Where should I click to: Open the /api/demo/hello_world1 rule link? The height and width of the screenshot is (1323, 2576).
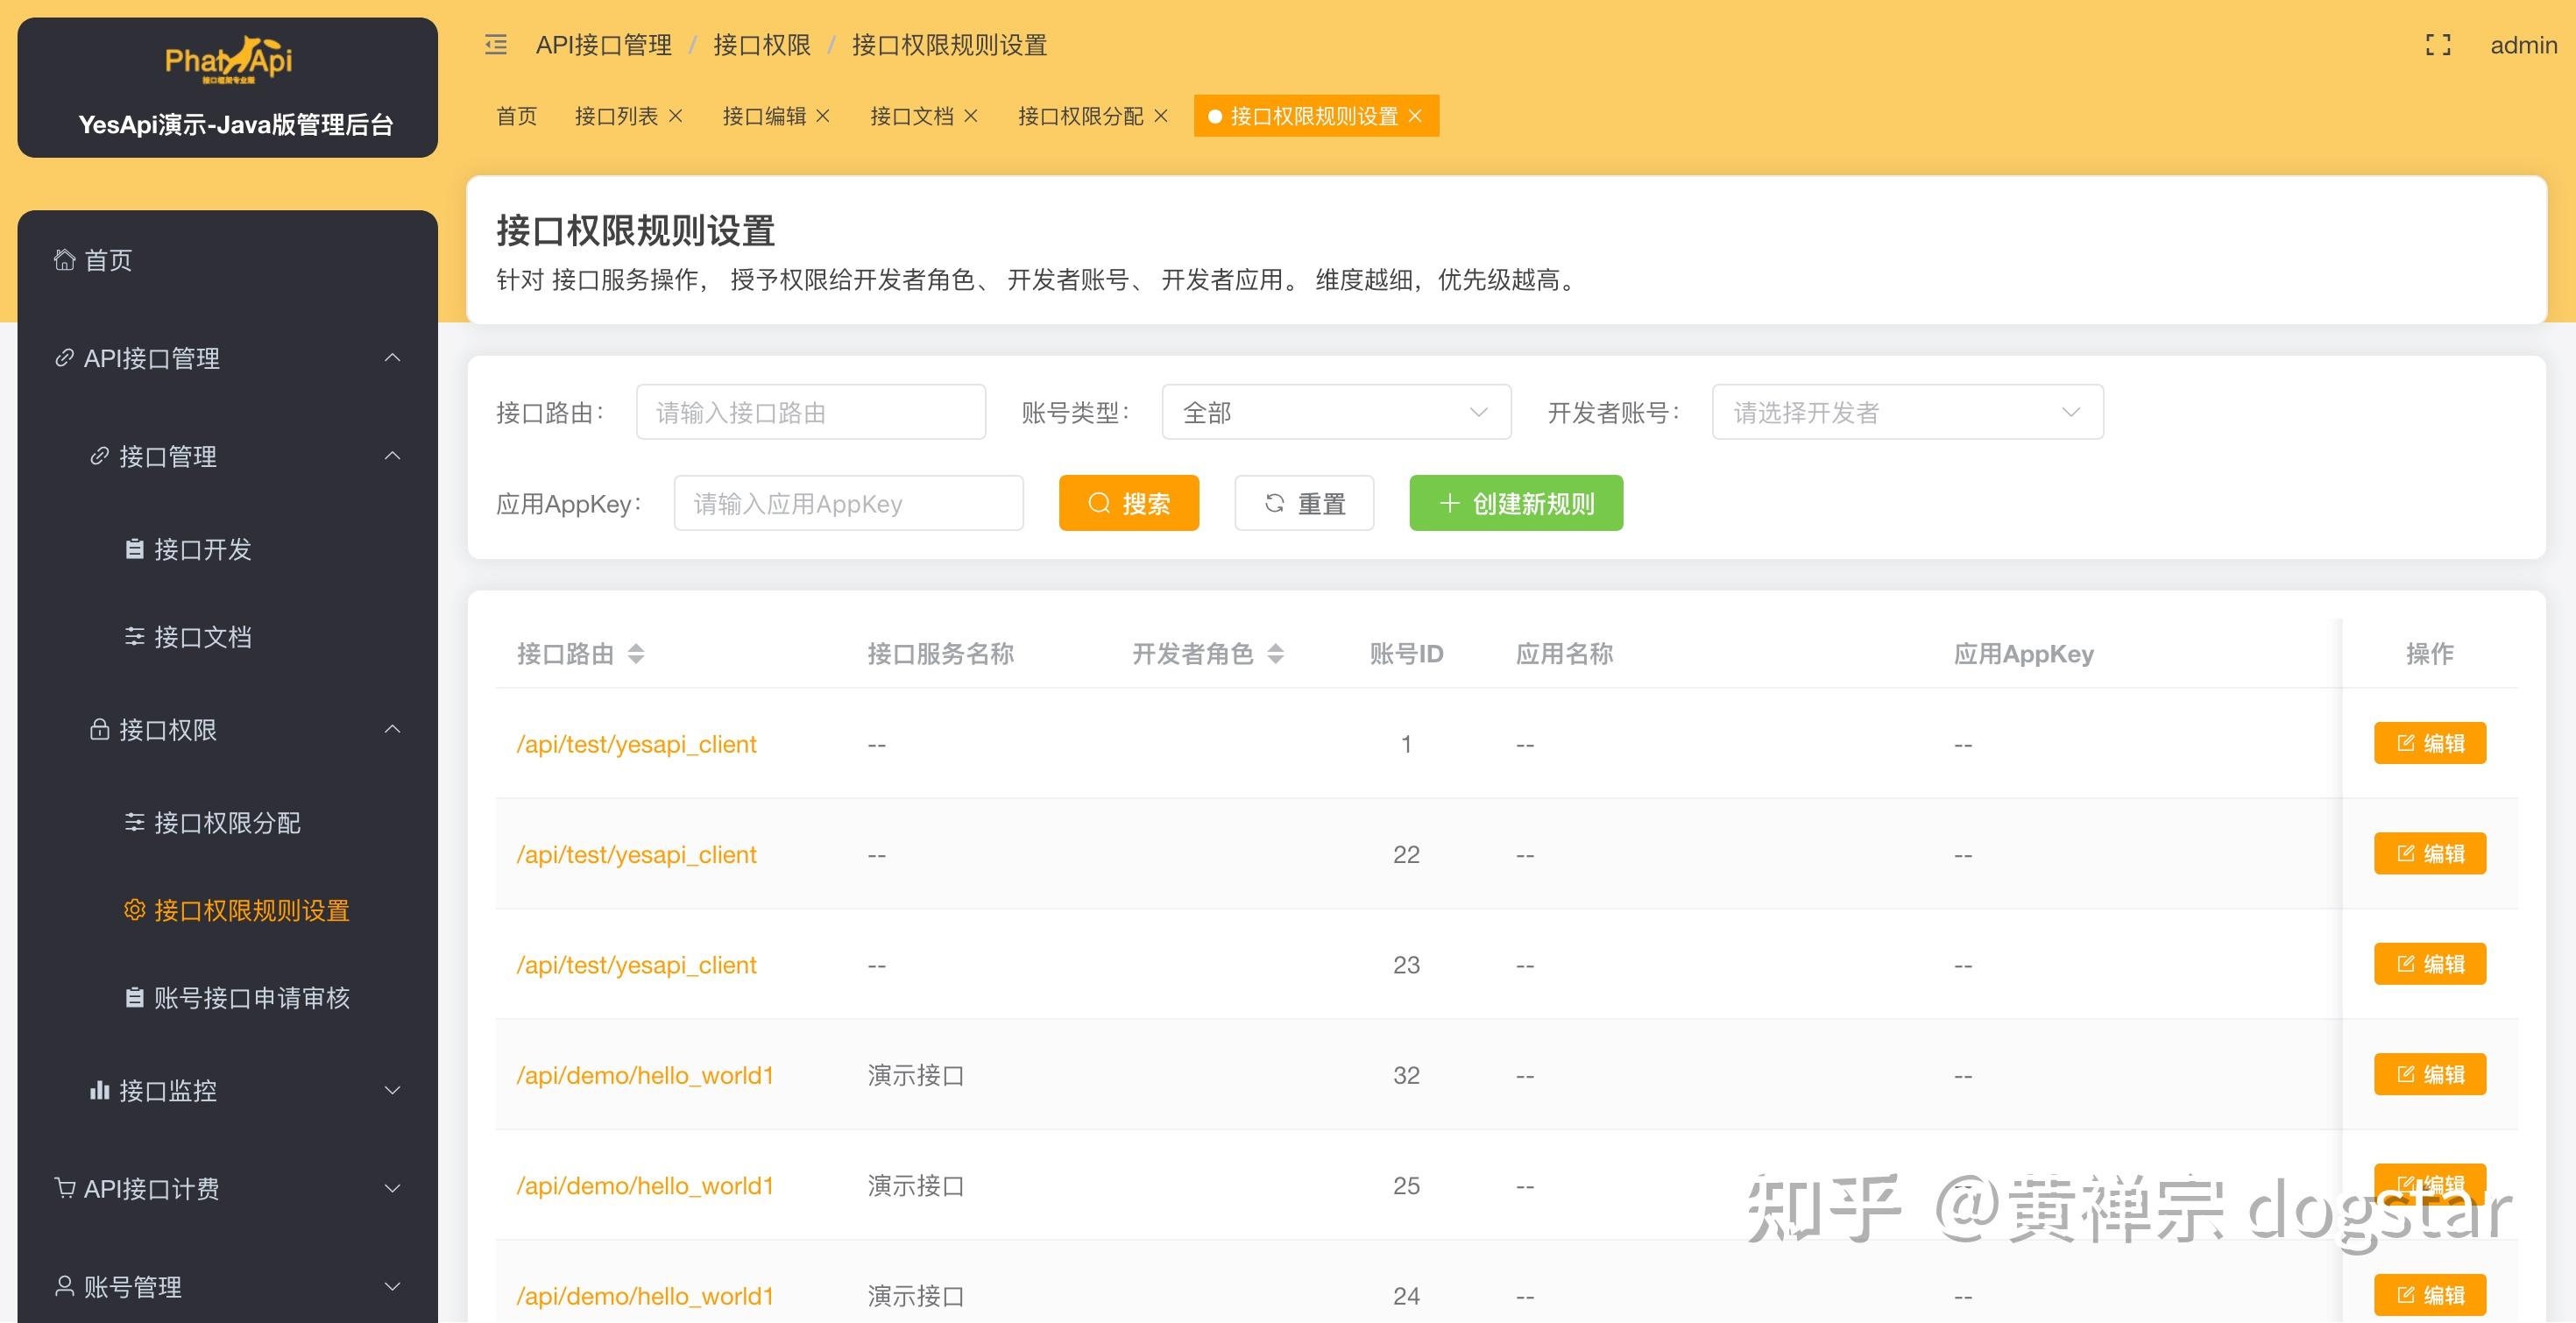click(645, 1074)
